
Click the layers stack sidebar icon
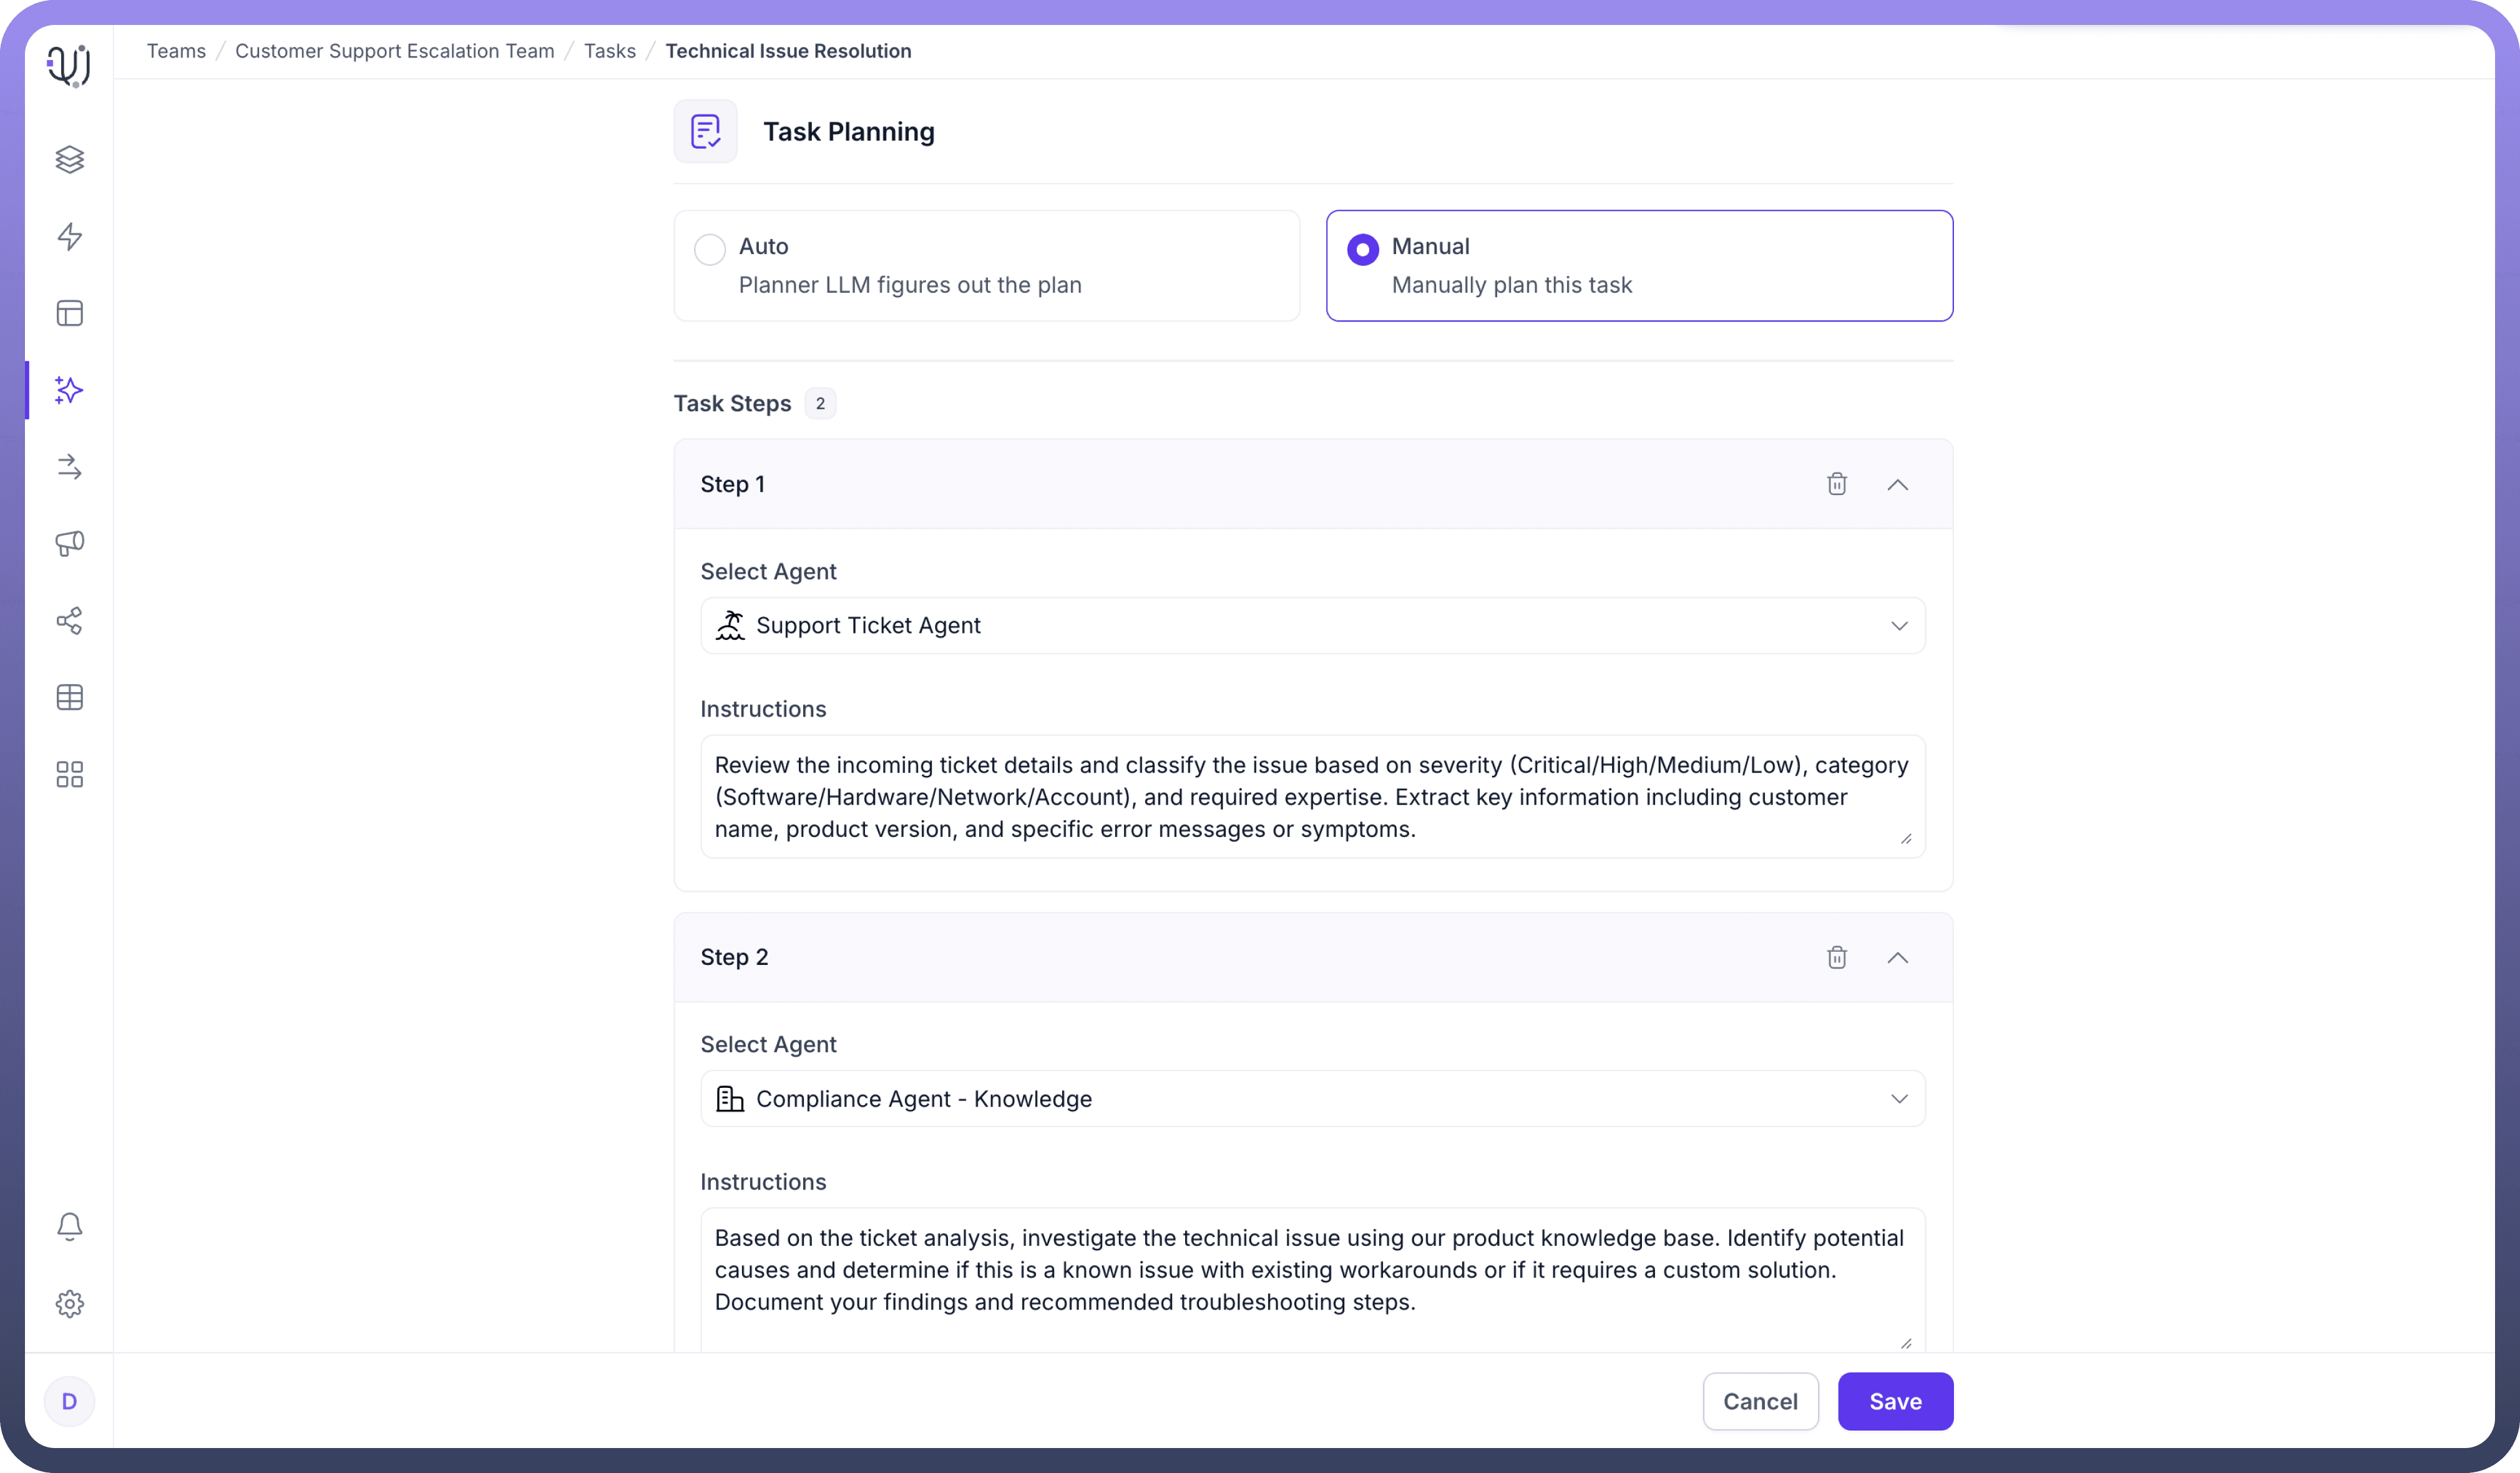coord(69,160)
